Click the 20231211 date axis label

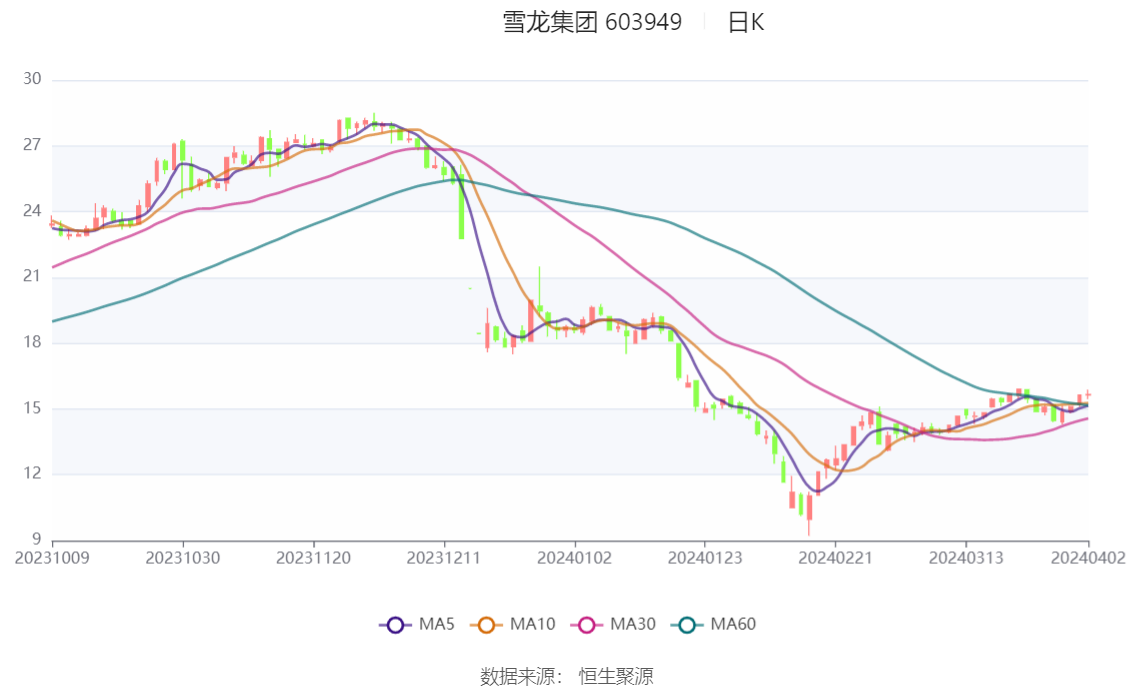(x=443, y=558)
